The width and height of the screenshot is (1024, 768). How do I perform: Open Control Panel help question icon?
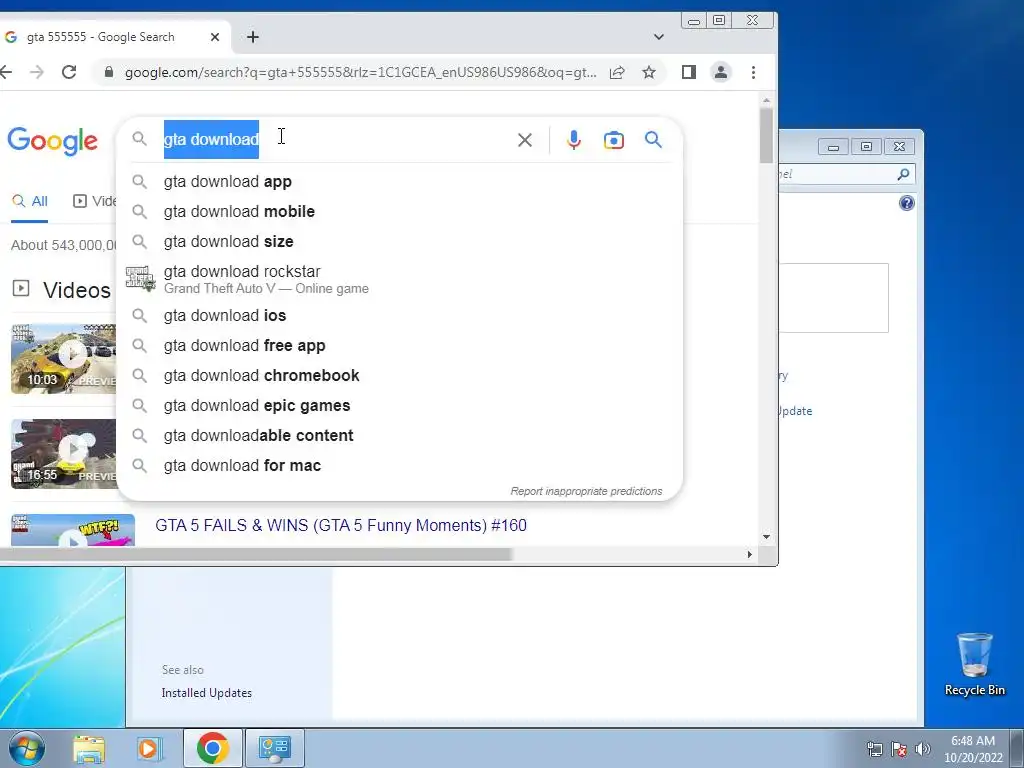tap(906, 203)
